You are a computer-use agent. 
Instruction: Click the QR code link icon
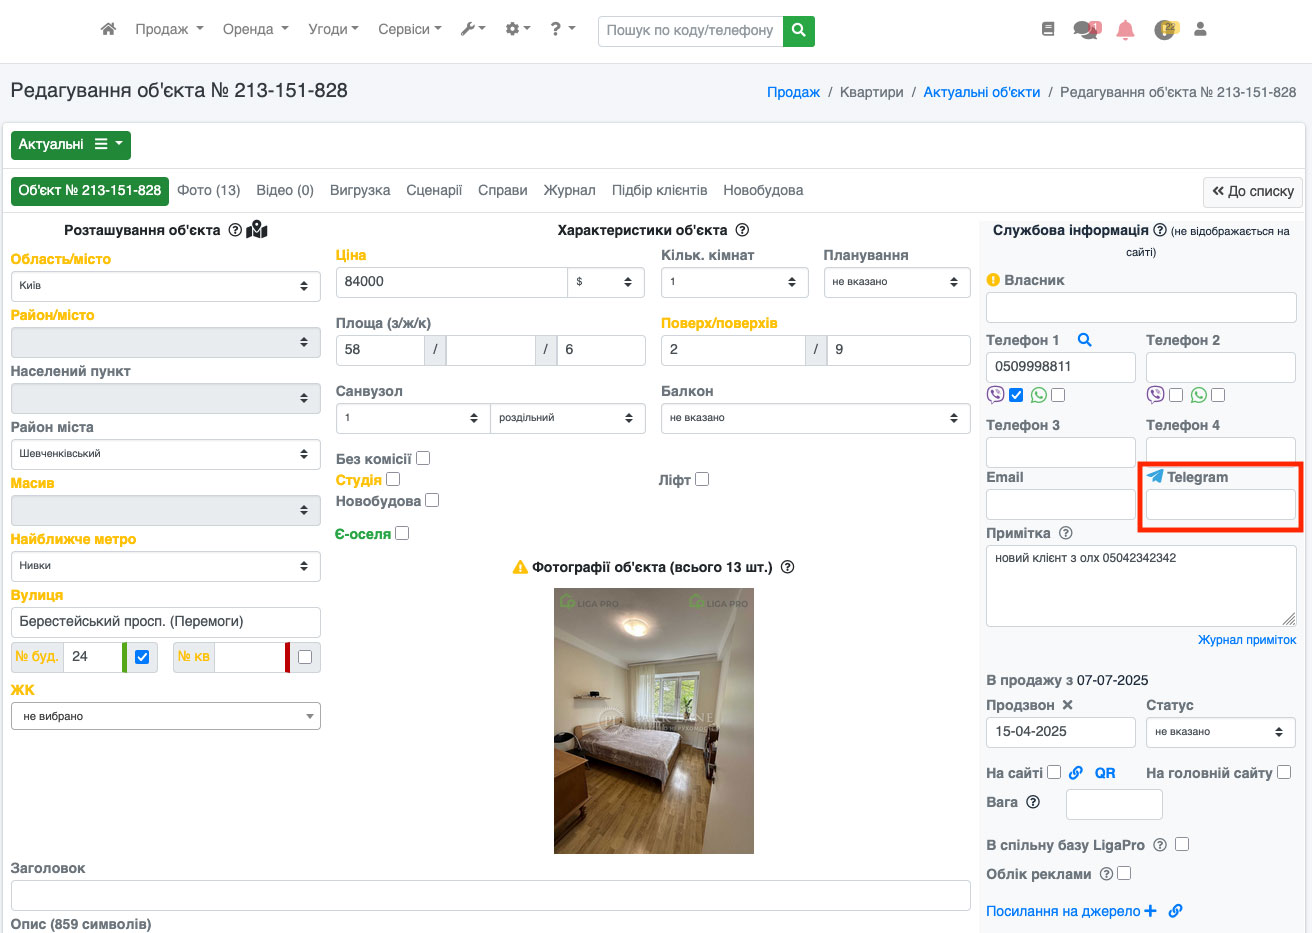[1104, 773]
